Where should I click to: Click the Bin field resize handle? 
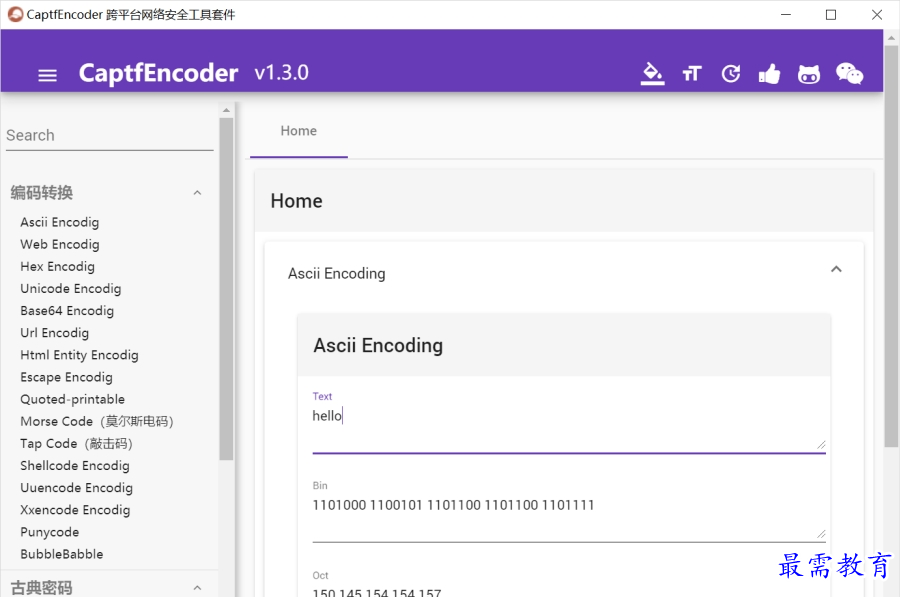[x=821, y=534]
